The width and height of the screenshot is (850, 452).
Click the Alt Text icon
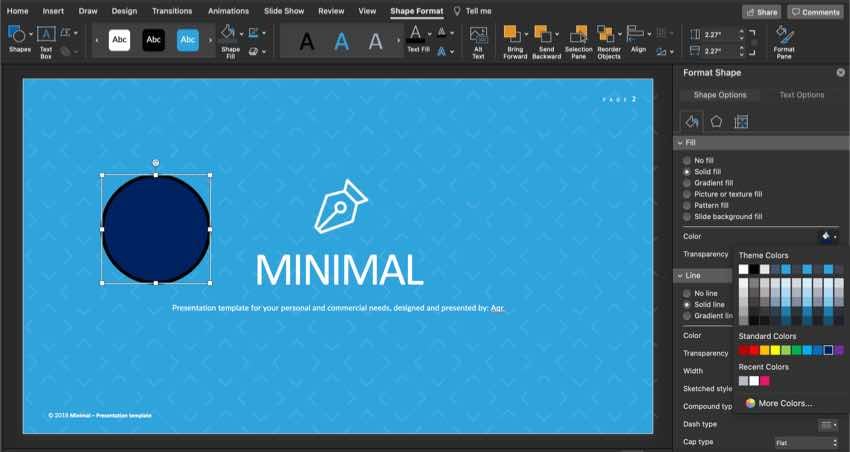pos(478,36)
